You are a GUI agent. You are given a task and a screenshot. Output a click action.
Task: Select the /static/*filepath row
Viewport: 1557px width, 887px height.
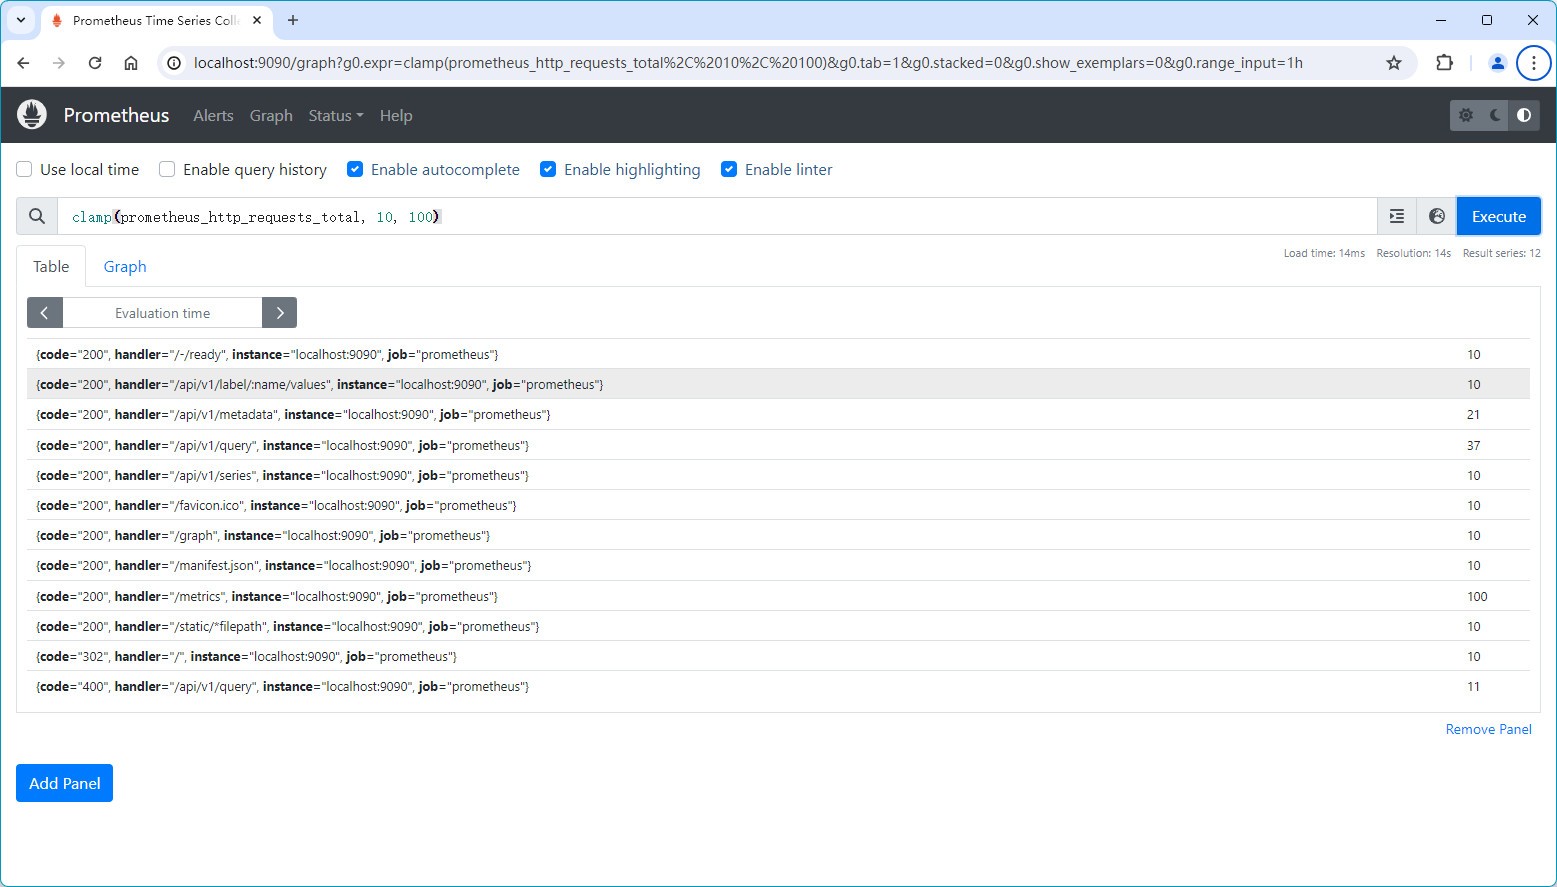point(778,626)
